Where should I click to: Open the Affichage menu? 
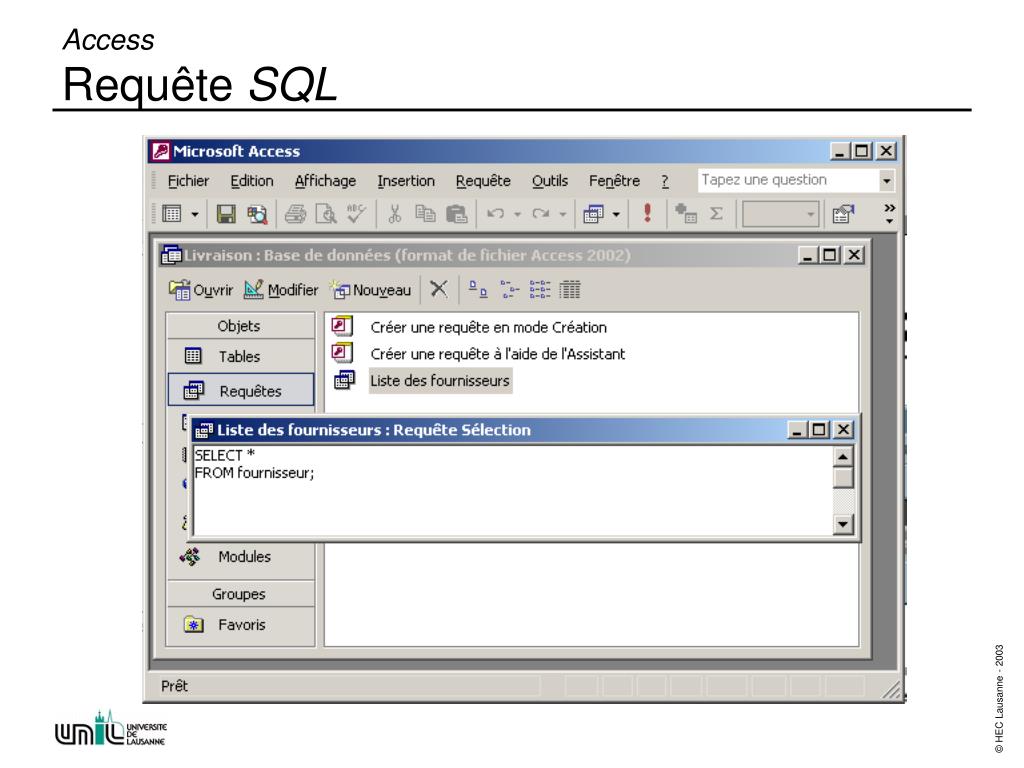(x=325, y=181)
